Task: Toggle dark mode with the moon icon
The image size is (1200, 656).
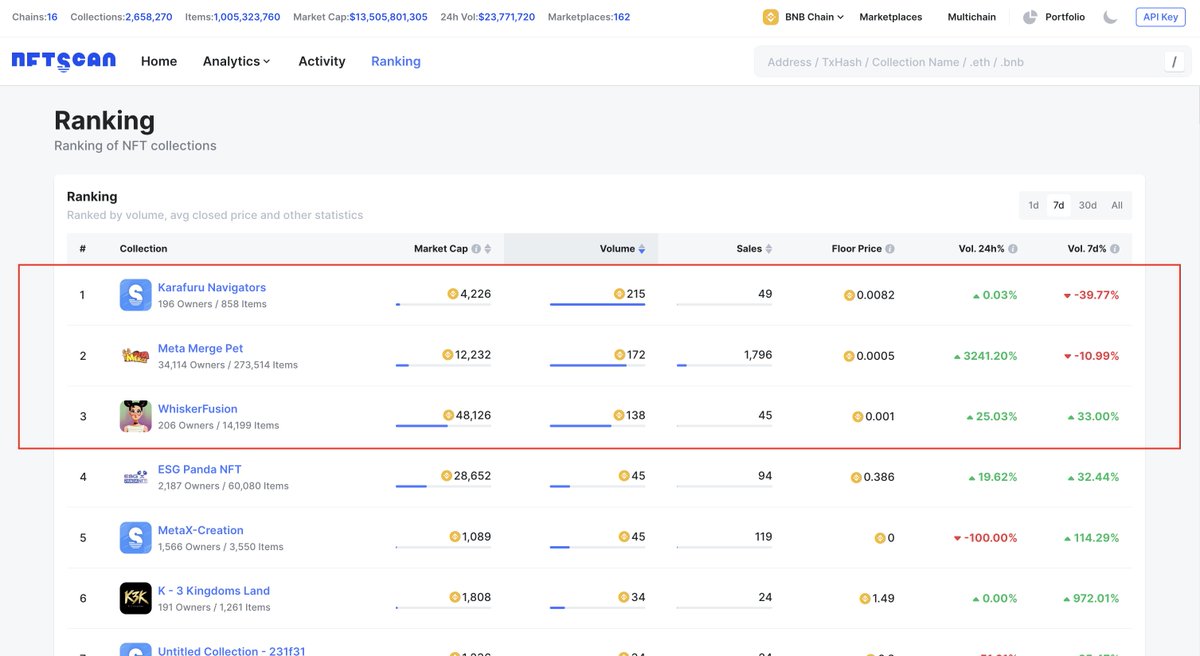Action: 1109,16
